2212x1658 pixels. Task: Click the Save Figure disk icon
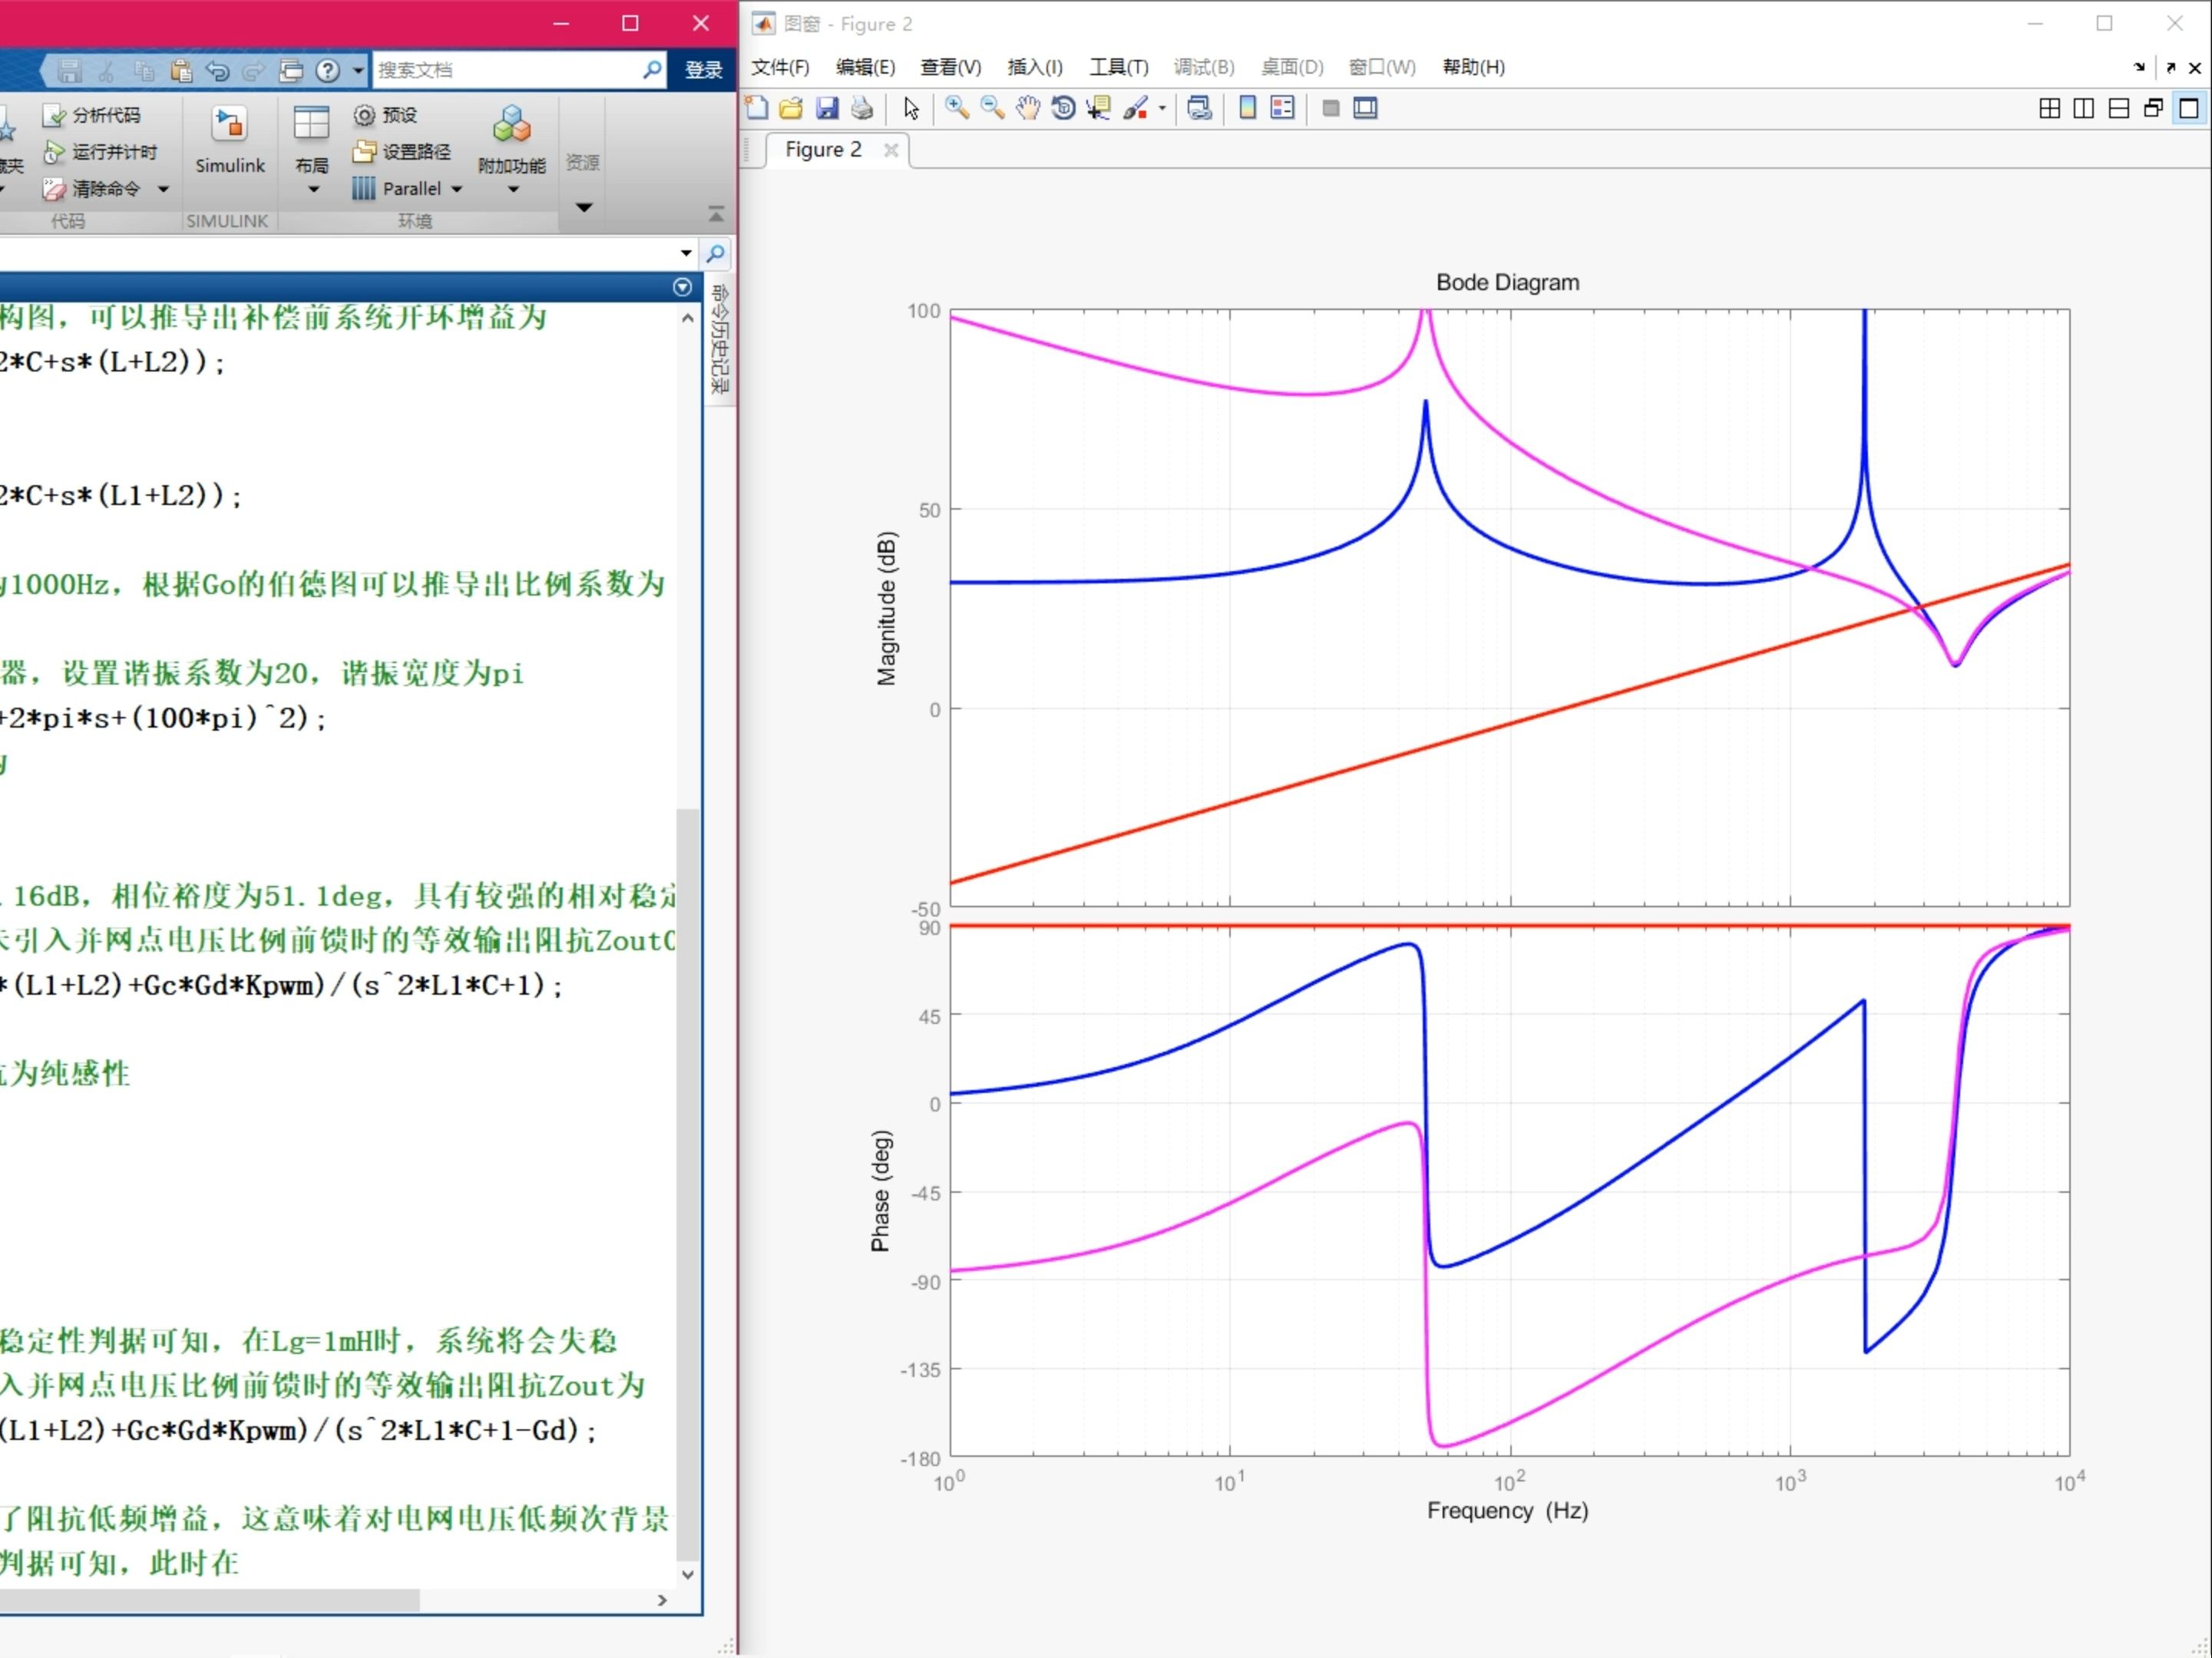click(827, 108)
